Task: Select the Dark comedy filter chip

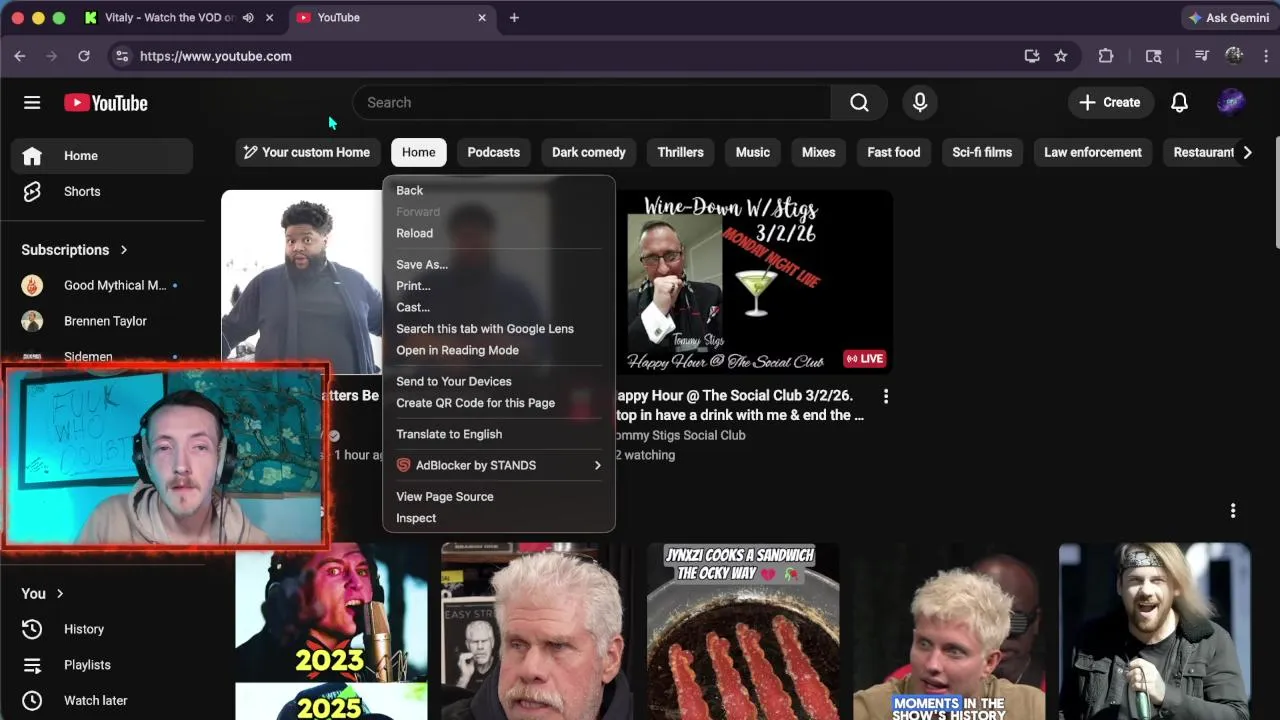Action: (x=589, y=152)
